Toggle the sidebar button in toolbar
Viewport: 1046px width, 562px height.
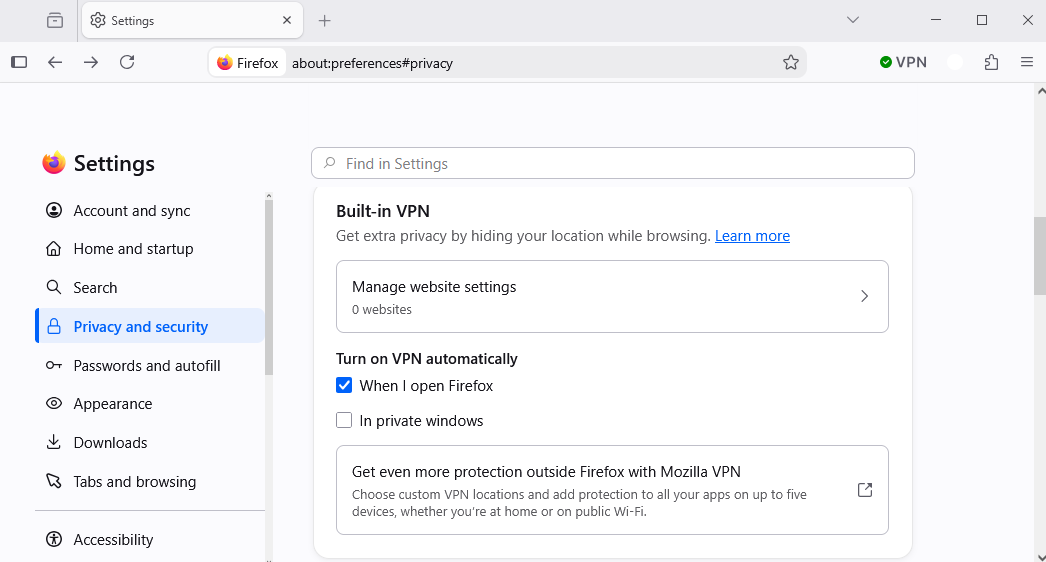coord(19,62)
